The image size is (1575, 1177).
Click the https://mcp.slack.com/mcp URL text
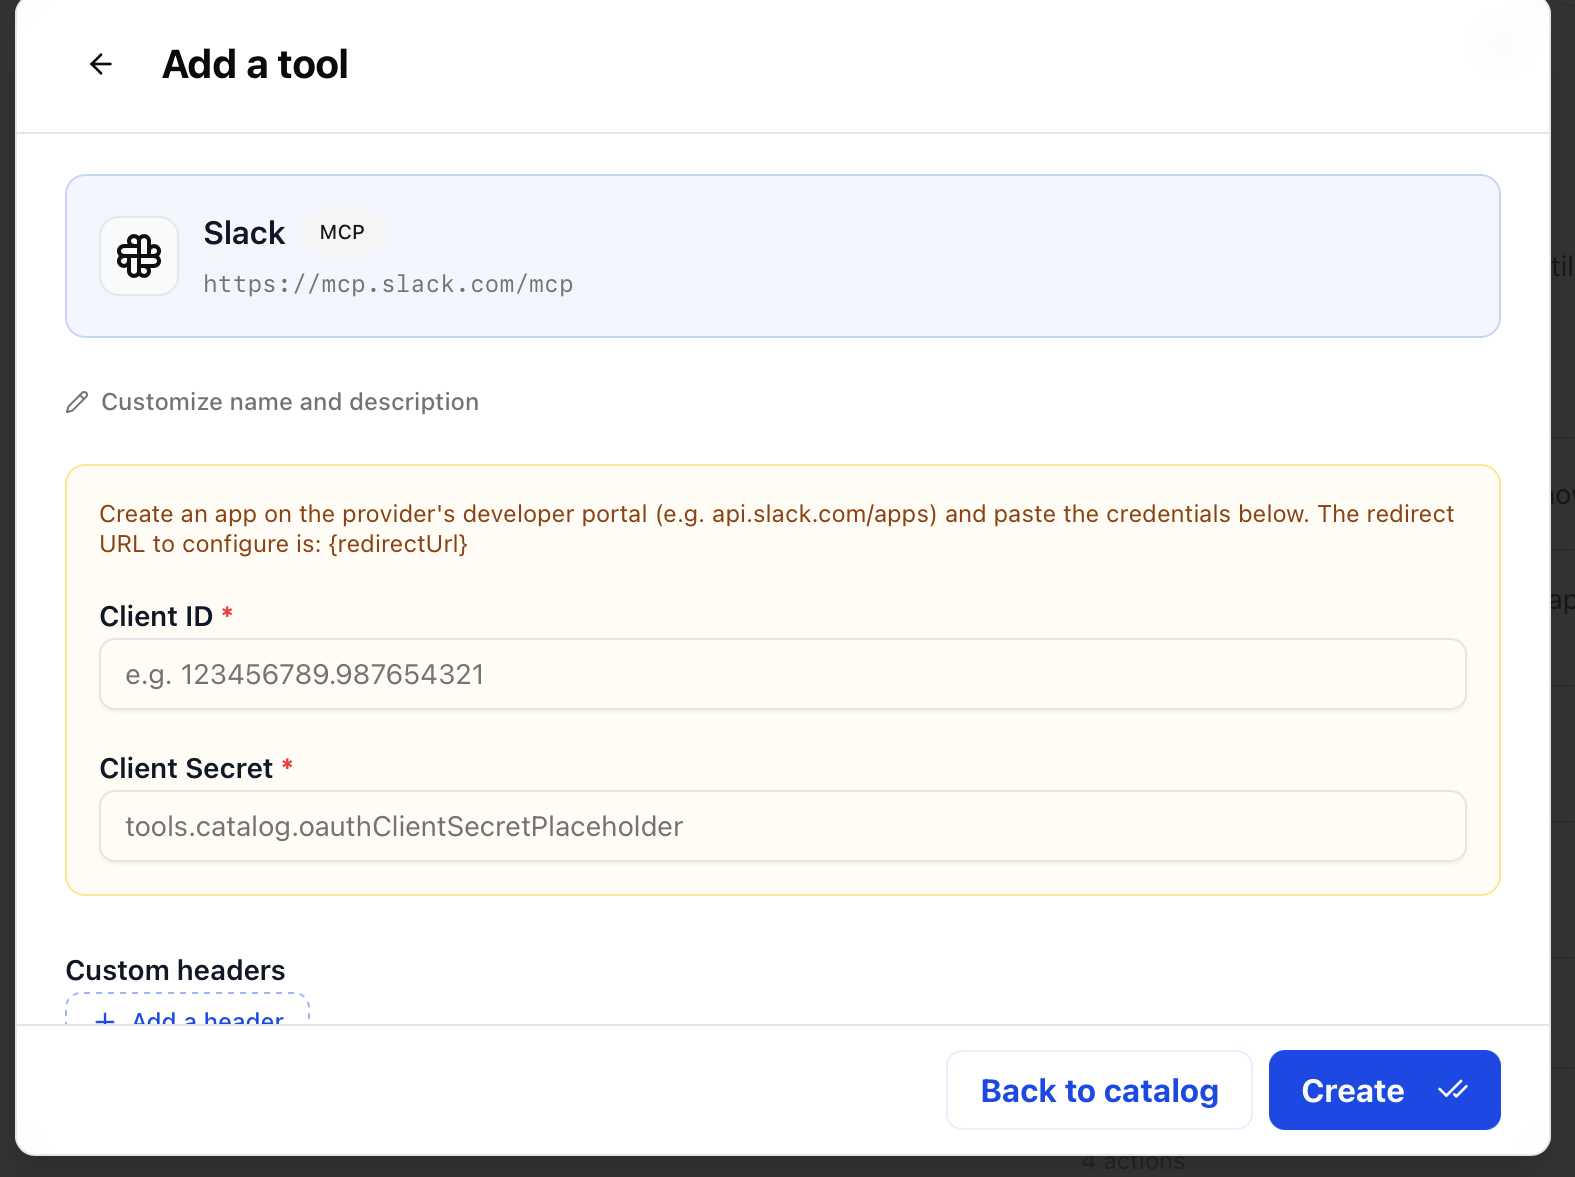pyautogui.click(x=388, y=284)
